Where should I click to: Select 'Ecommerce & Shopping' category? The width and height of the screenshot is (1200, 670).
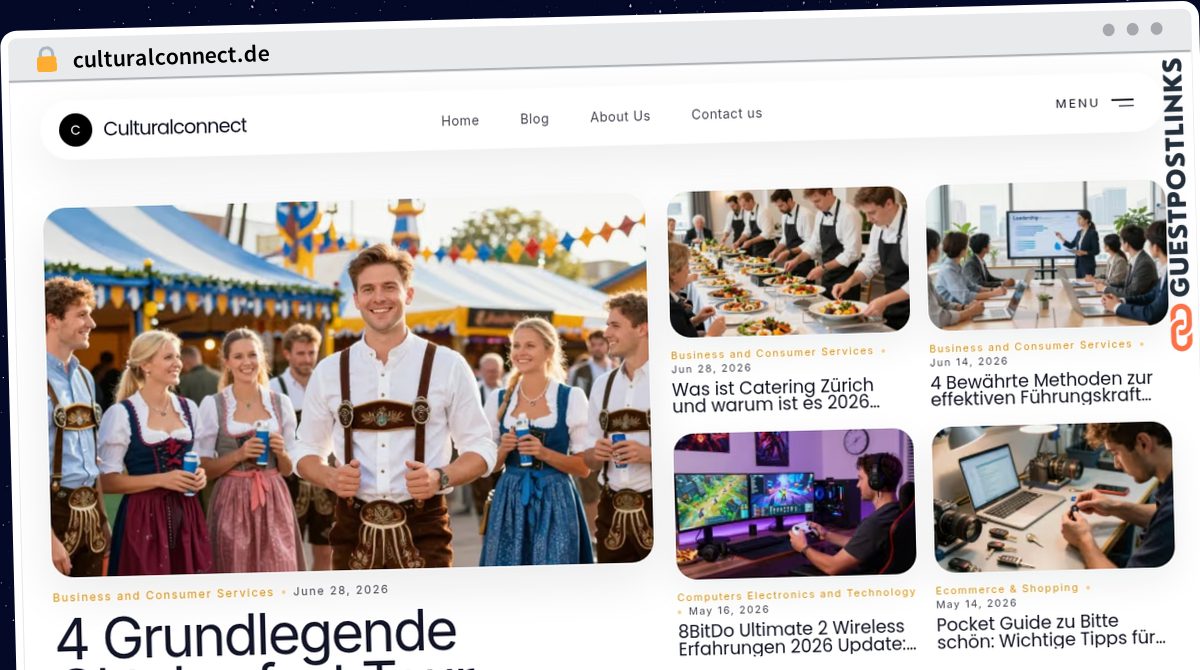(1007, 589)
